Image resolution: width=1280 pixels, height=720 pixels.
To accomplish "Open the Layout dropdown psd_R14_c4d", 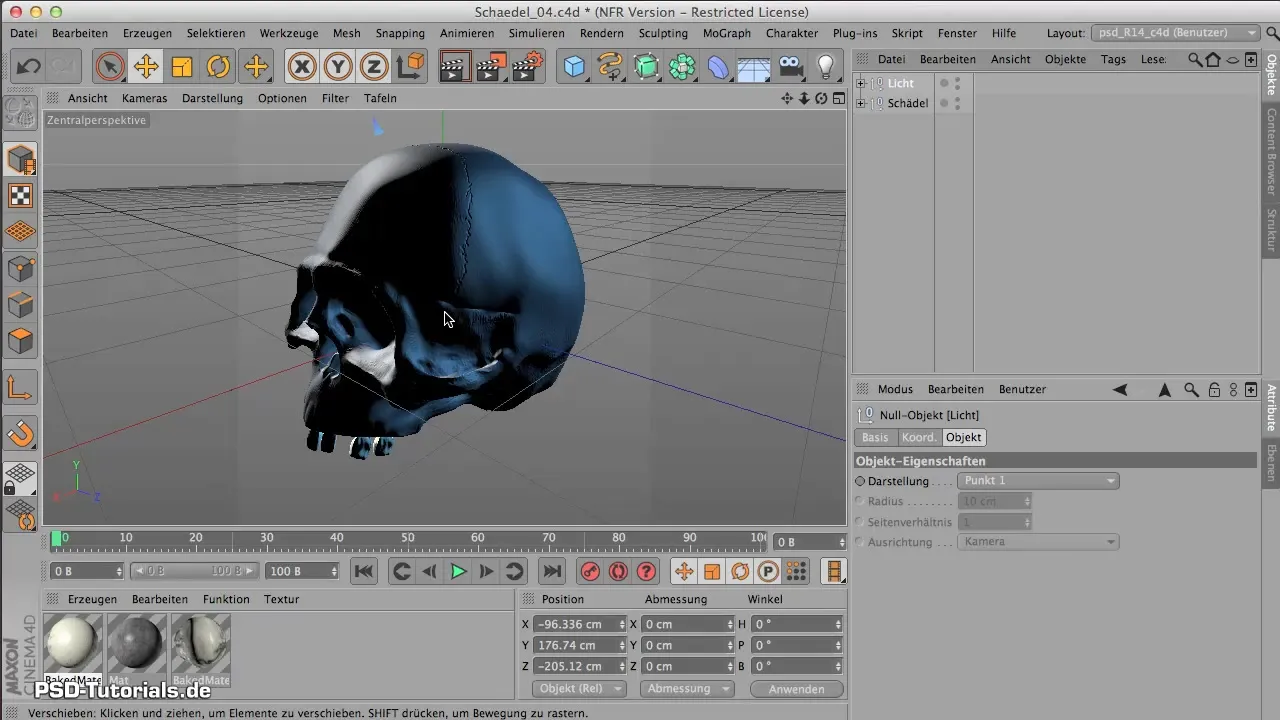I will pos(1176,33).
